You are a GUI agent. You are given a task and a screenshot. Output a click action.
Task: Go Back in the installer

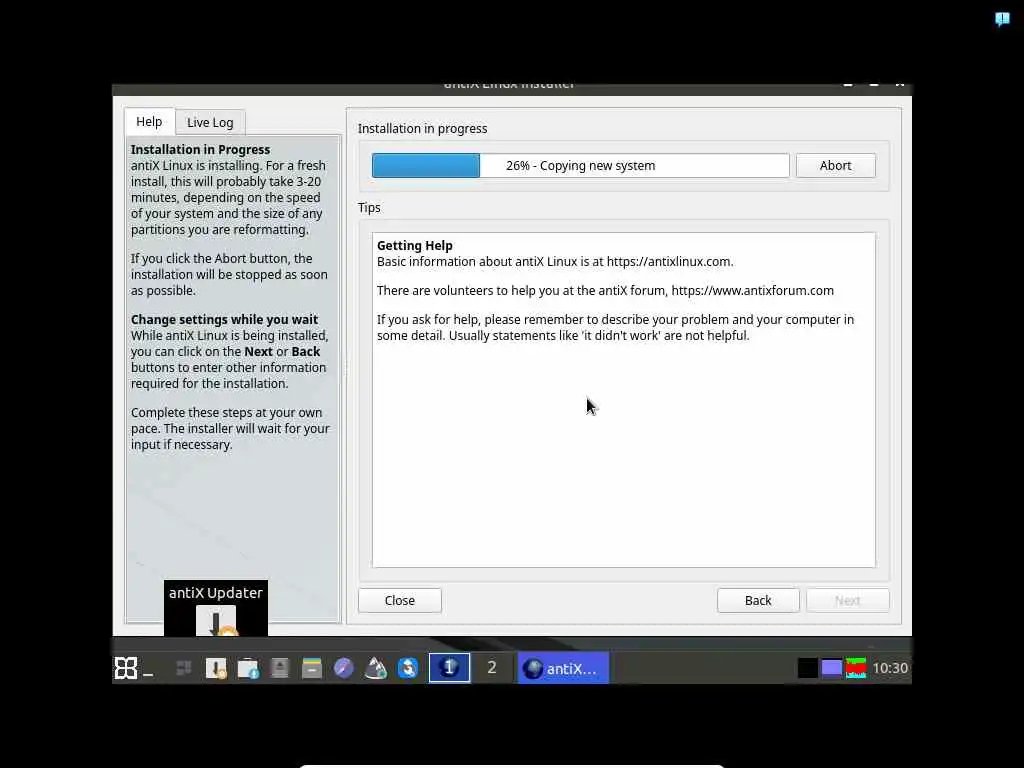pos(758,600)
